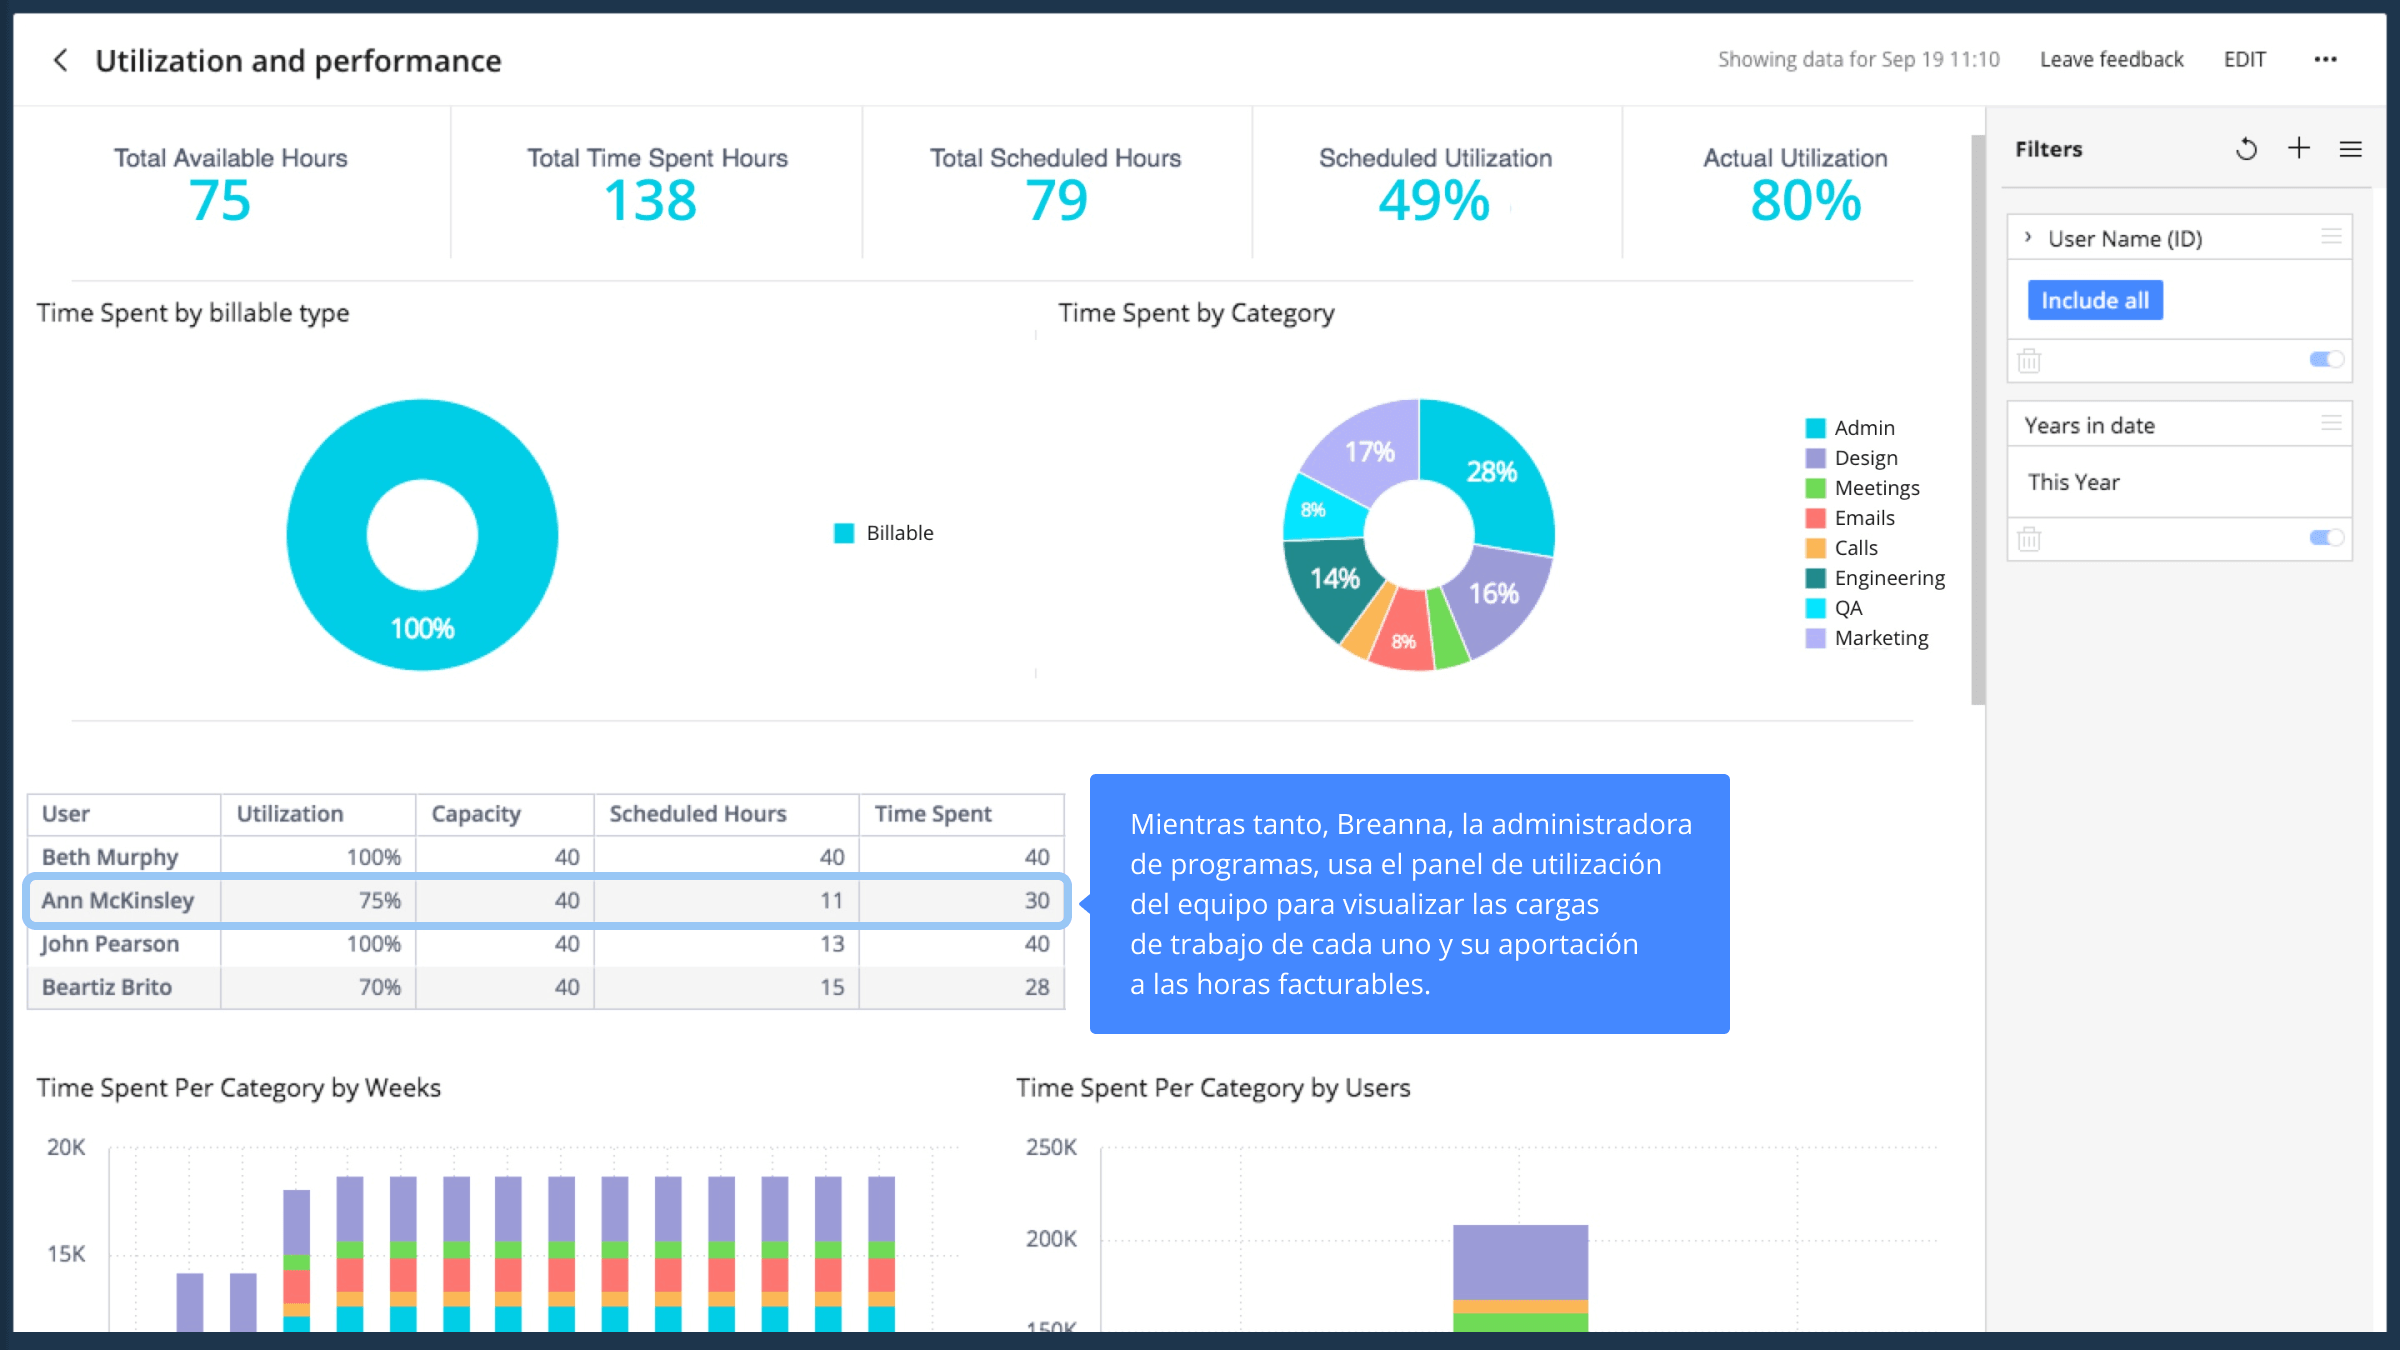Click the Total Available Hours value 75
The width and height of the screenshot is (2400, 1350).
[x=220, y=200]
